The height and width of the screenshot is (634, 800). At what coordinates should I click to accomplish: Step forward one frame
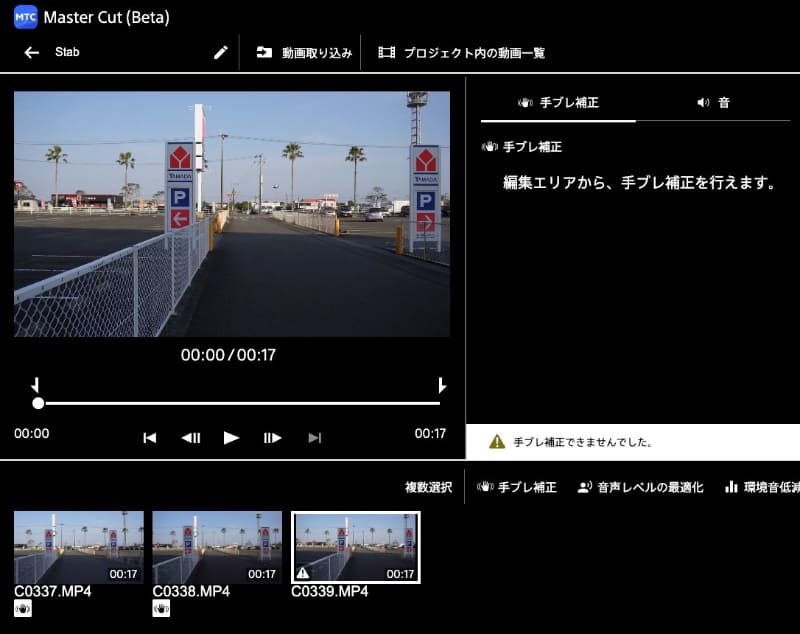tap(273, 437)
